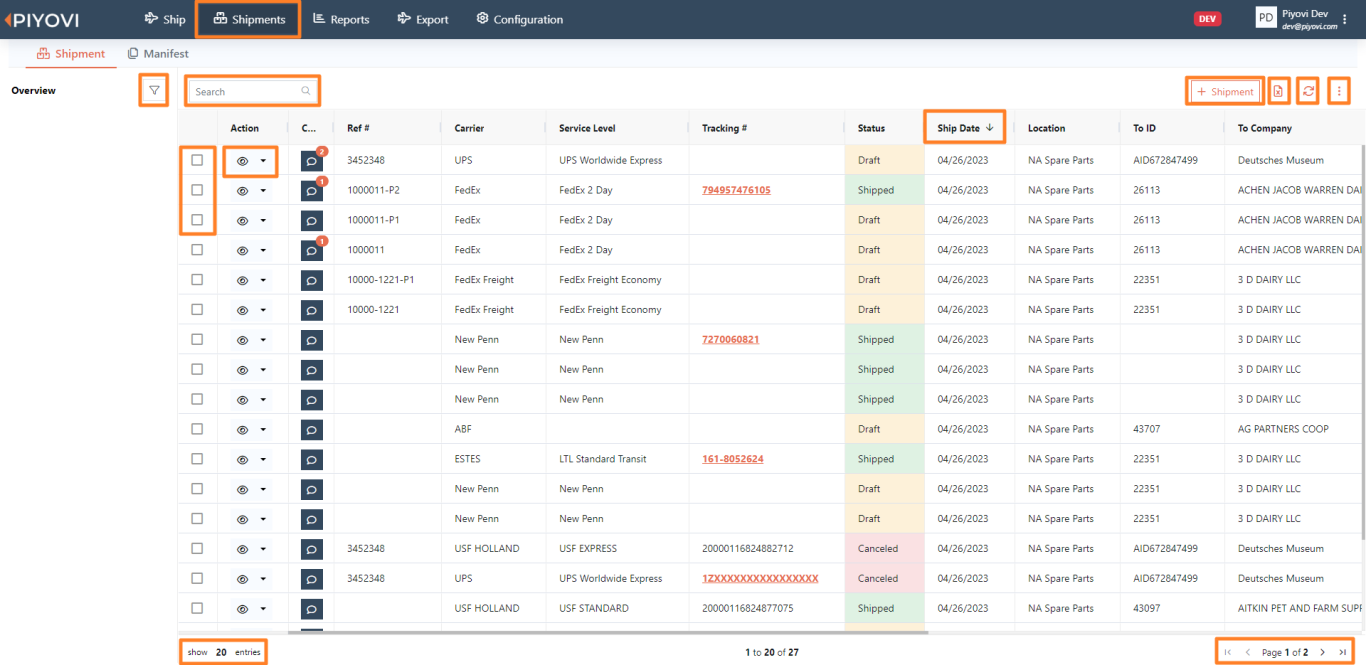Sort by Ship Date column header
Image resolution: width=1366 pixels, height=665 pixels.
[965, 128]
